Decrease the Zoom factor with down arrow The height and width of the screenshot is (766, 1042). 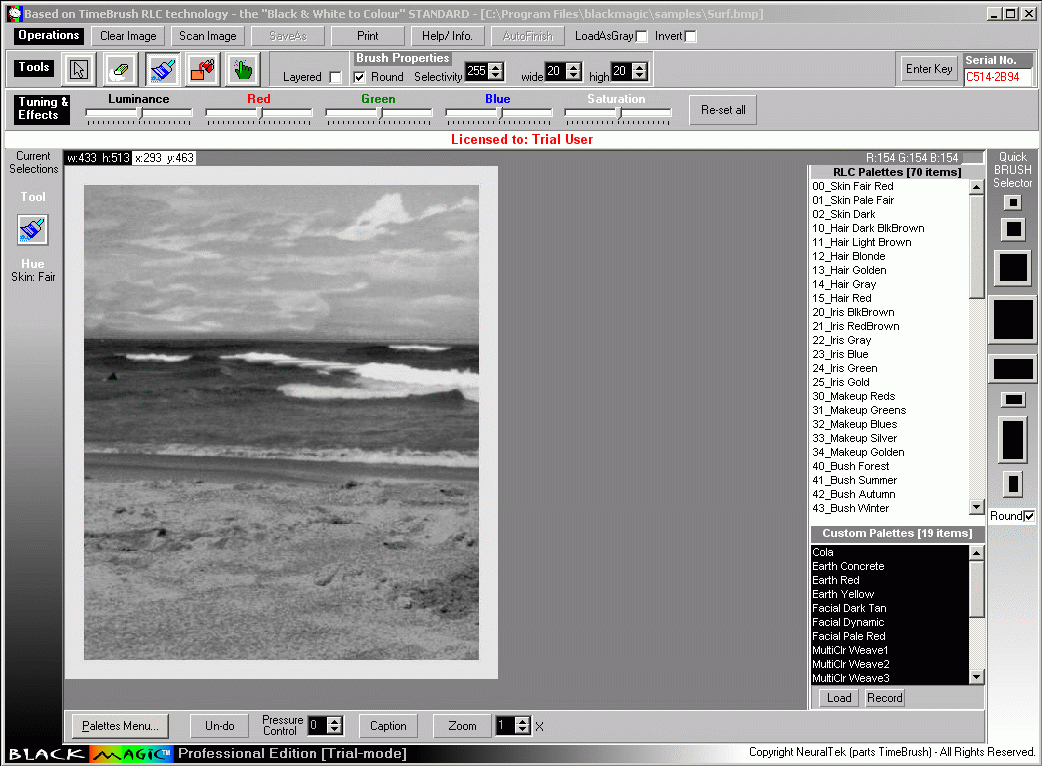coord(523,730)
